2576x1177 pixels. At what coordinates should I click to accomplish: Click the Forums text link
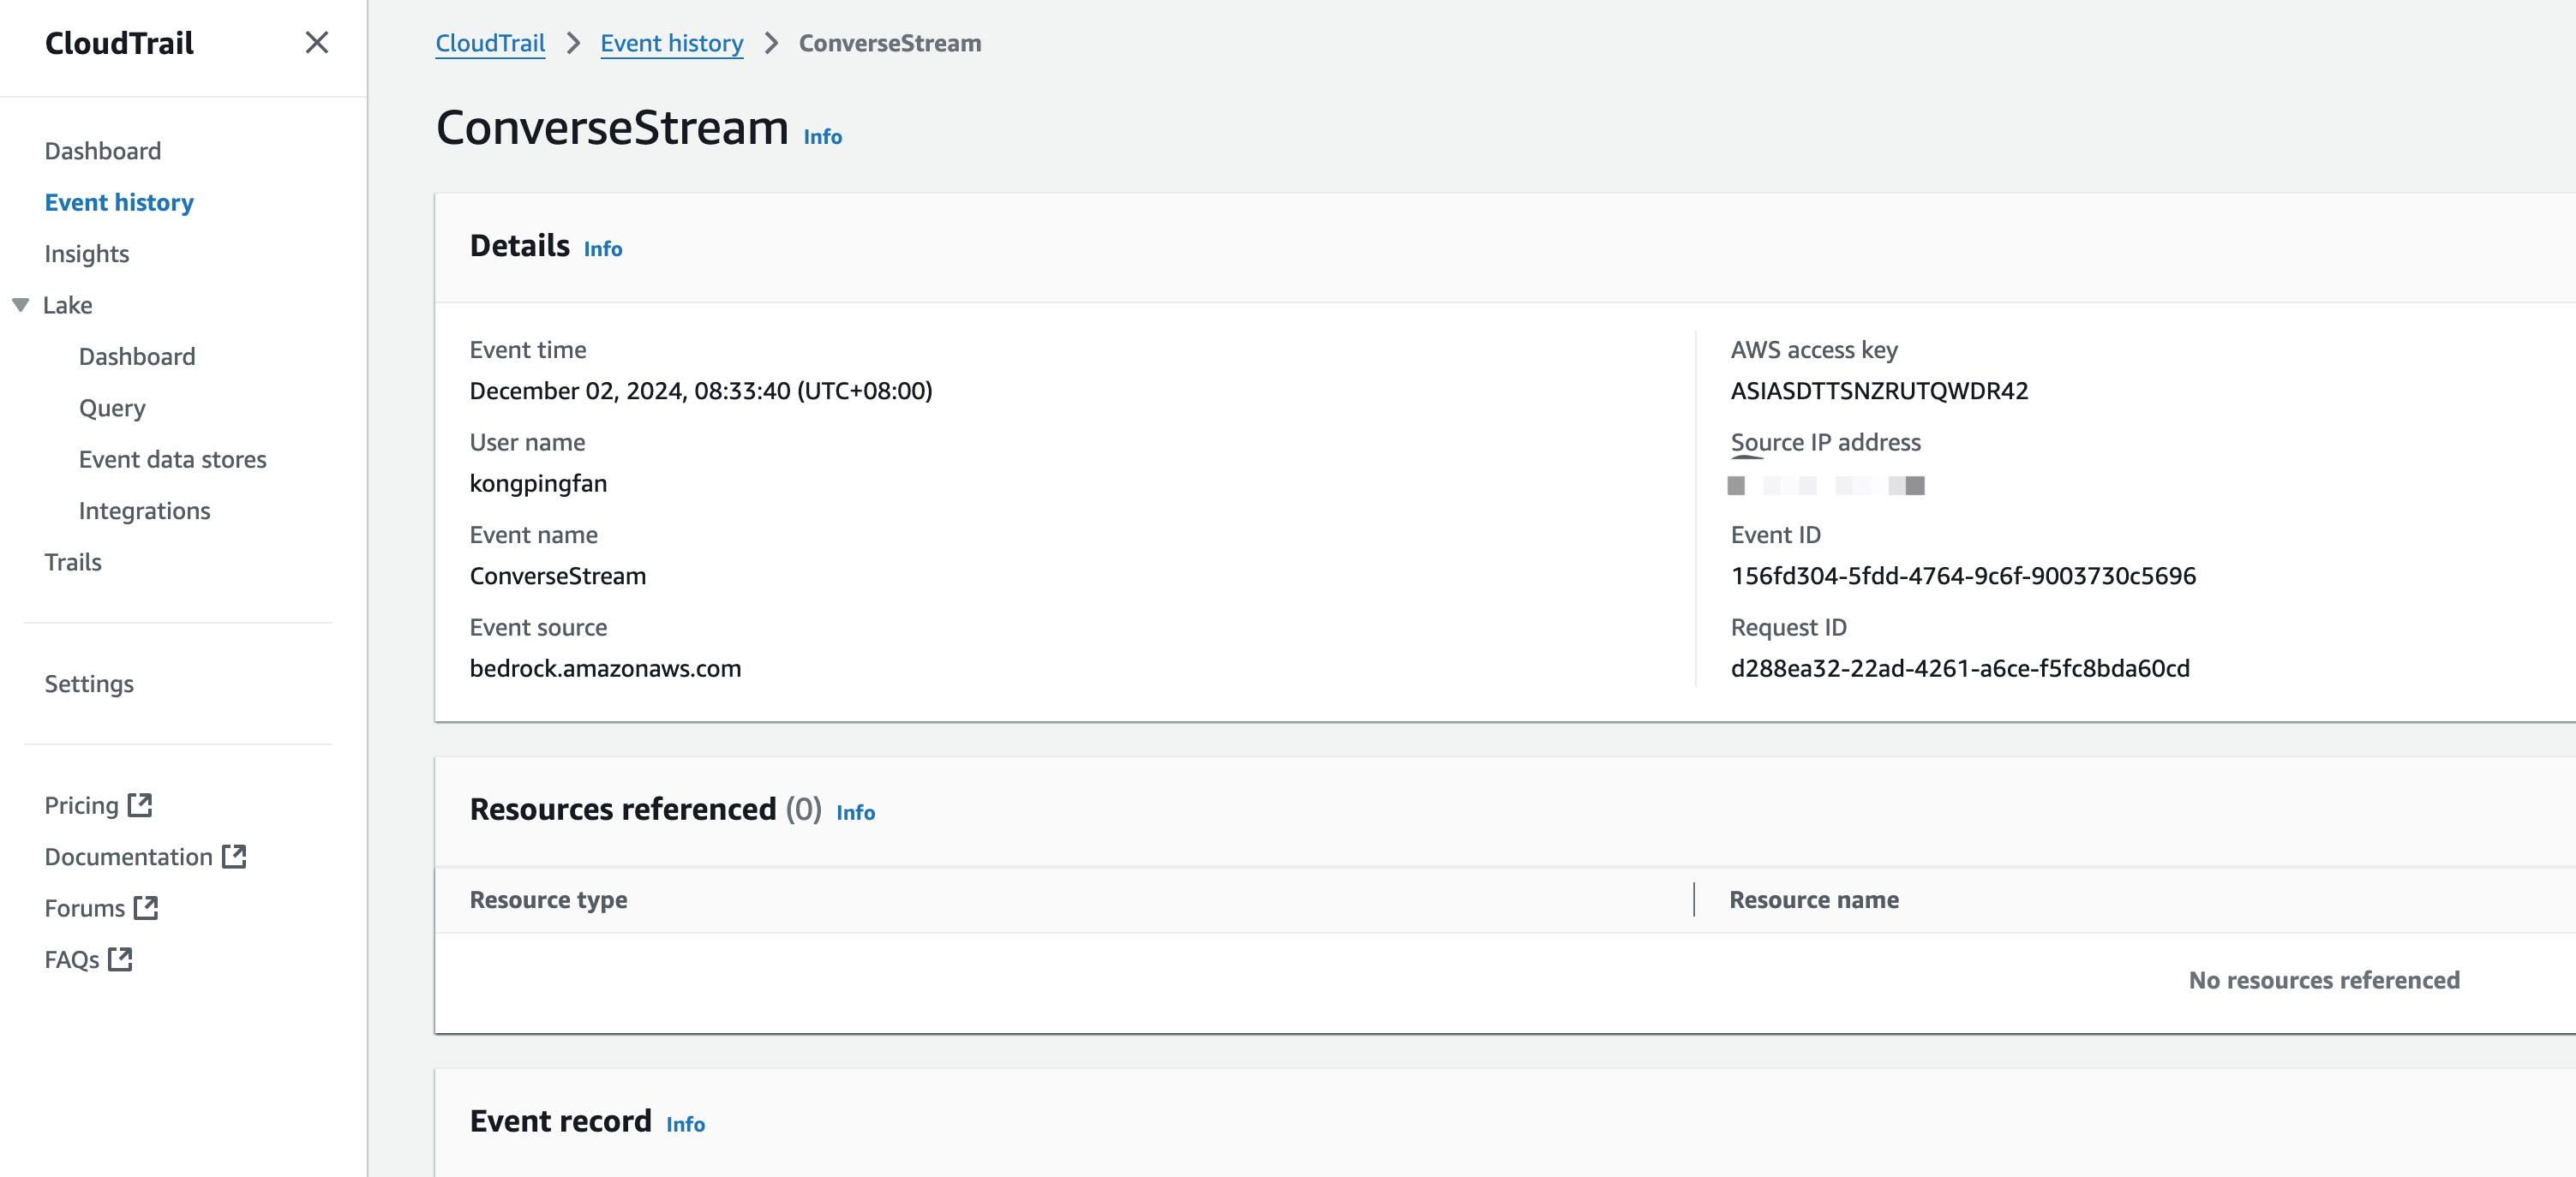tap(84, 908)
